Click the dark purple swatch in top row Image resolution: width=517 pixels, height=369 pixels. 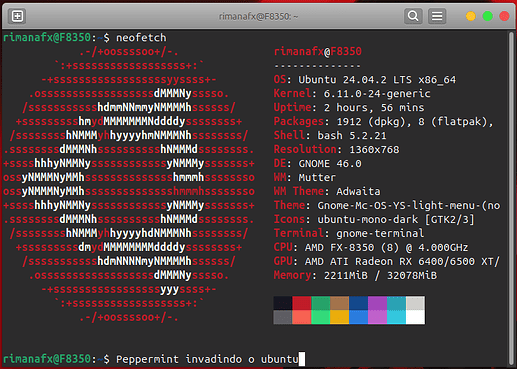377,303
